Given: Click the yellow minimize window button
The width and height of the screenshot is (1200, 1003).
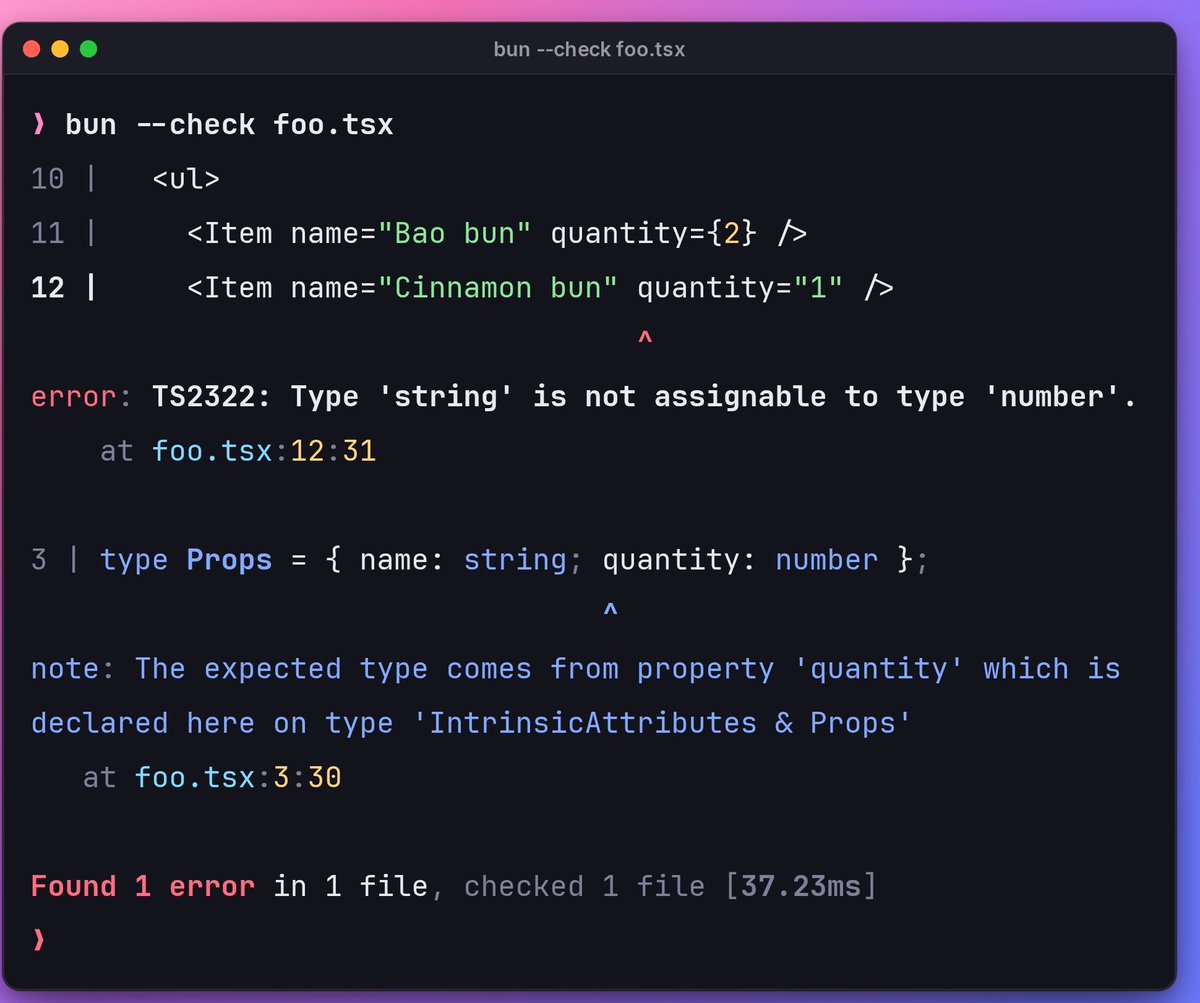Looking at the screenshot, I should pyautogui.click(x=59, y=48).
